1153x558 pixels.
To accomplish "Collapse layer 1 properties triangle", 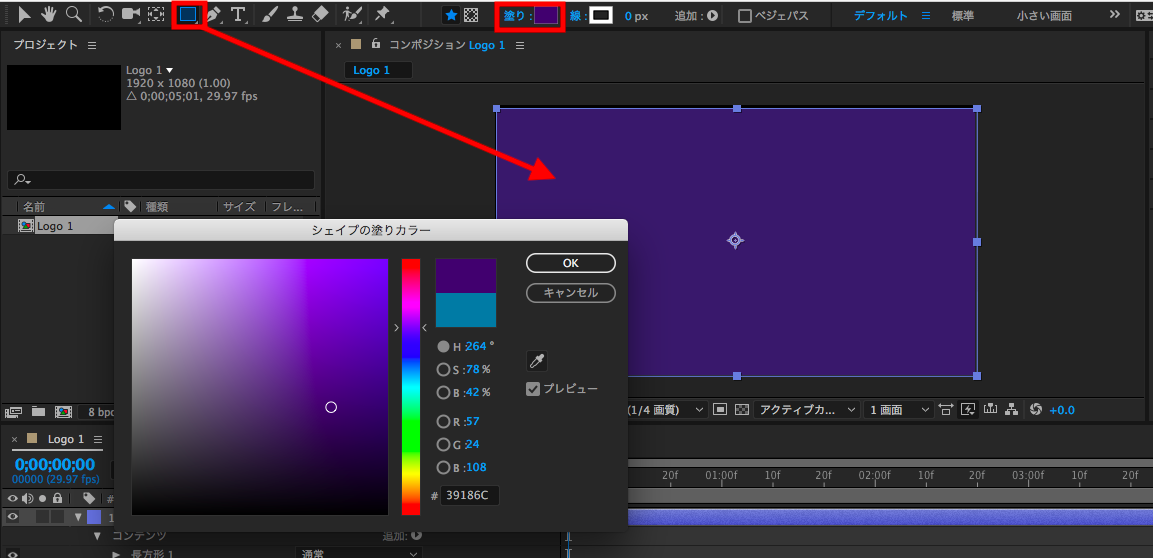I will point(79,517).
